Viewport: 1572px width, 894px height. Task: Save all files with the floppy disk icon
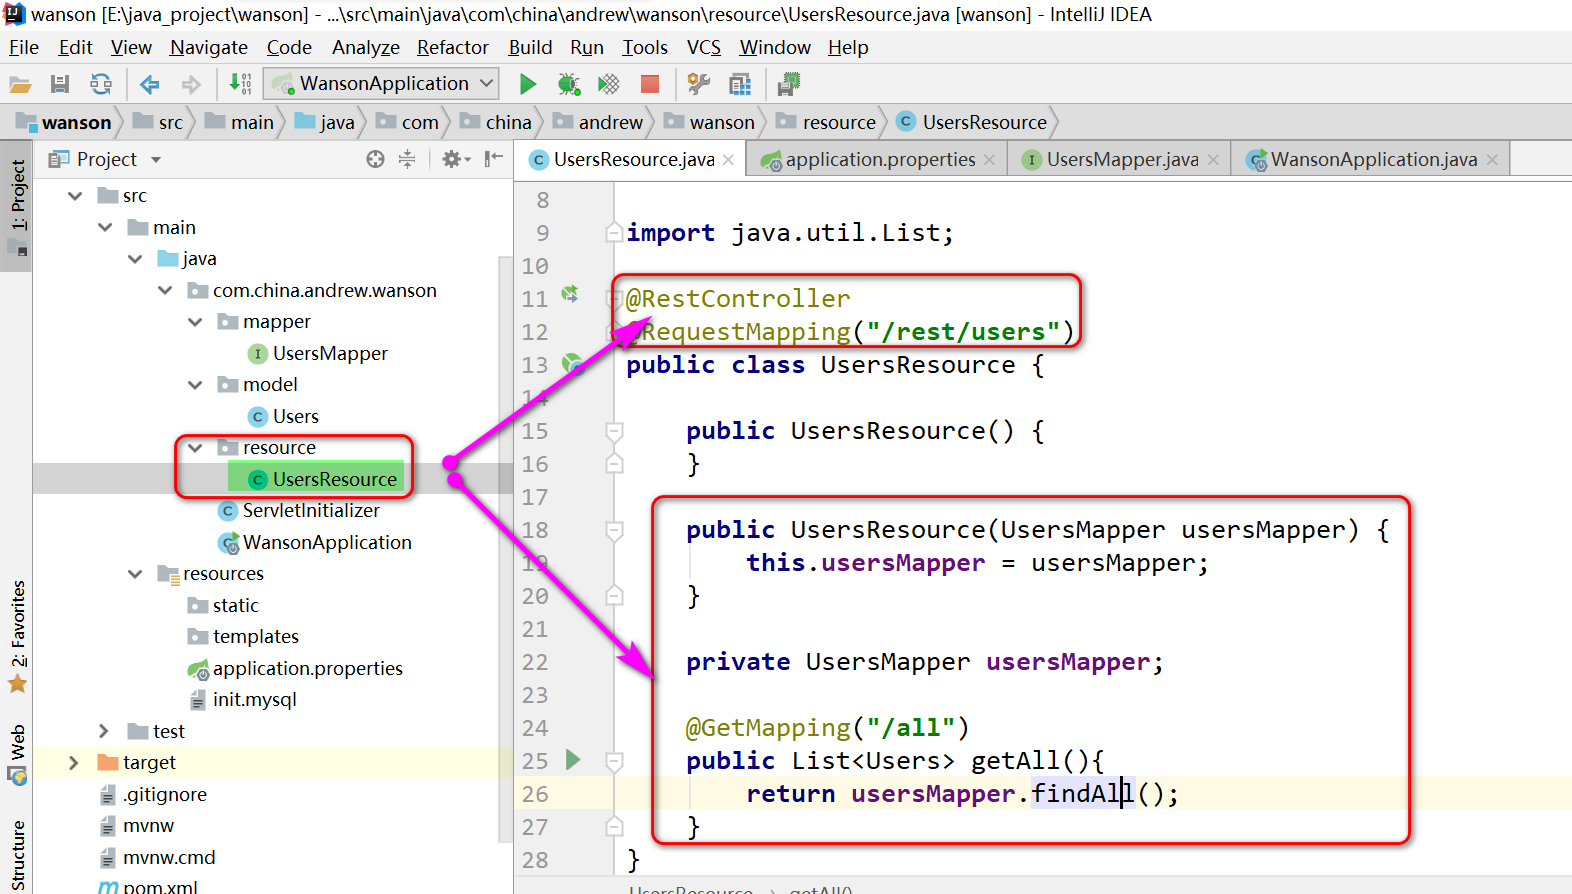click(x=60, y=85)
